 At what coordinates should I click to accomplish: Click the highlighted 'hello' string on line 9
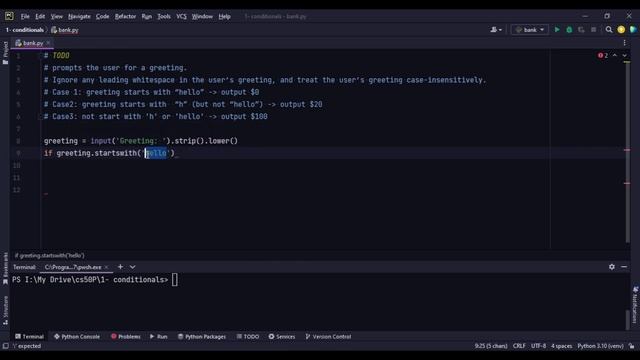(156, 153)
